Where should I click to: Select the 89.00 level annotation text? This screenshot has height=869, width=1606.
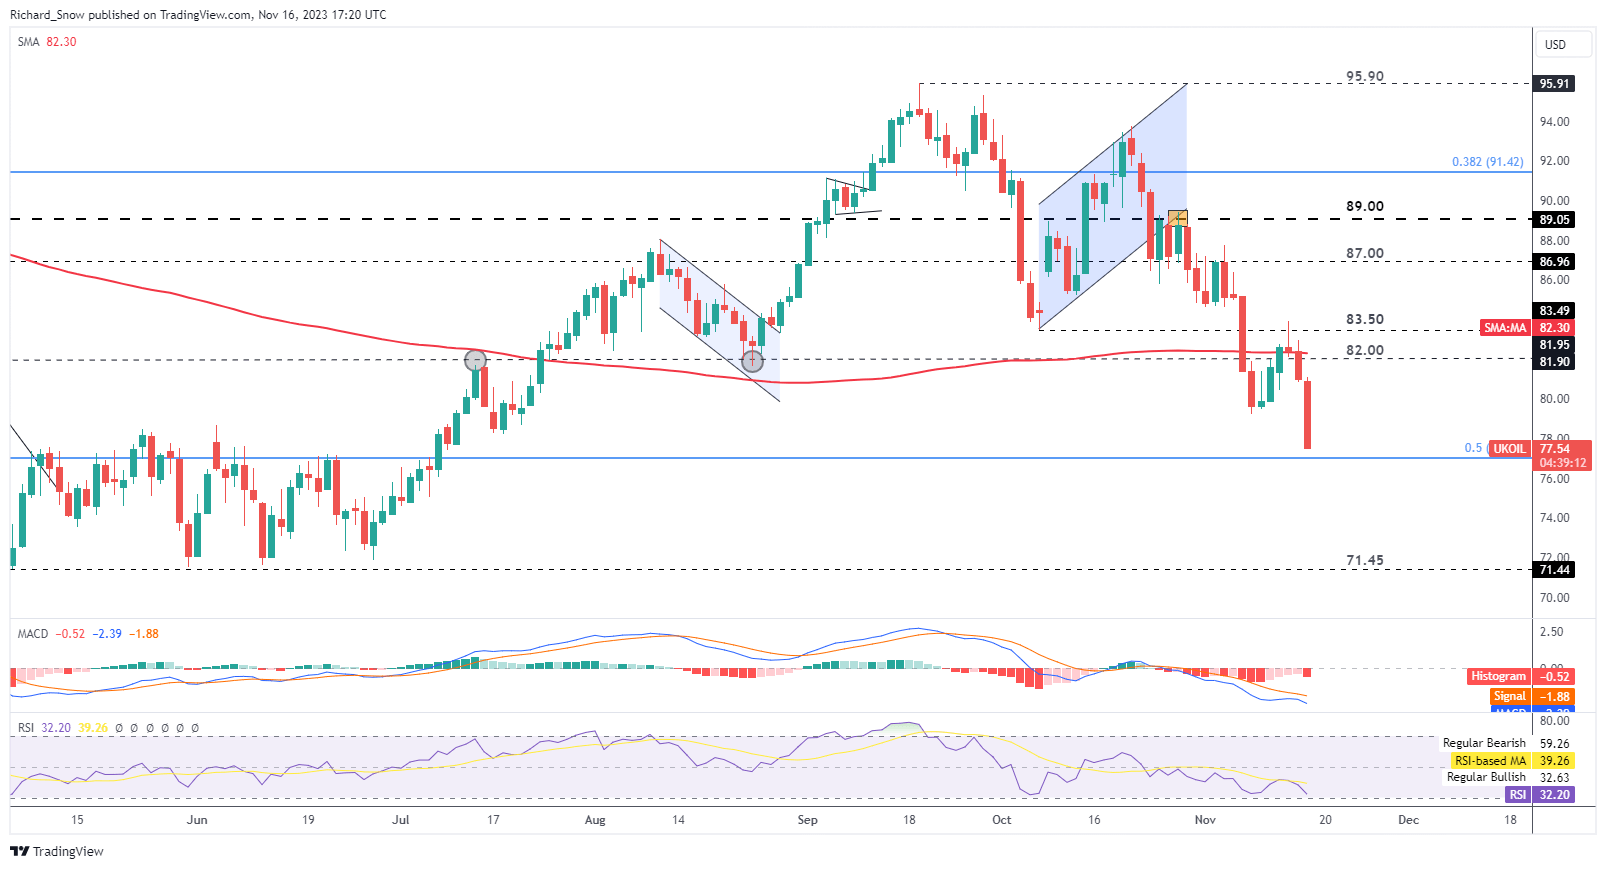point(1365,206)
